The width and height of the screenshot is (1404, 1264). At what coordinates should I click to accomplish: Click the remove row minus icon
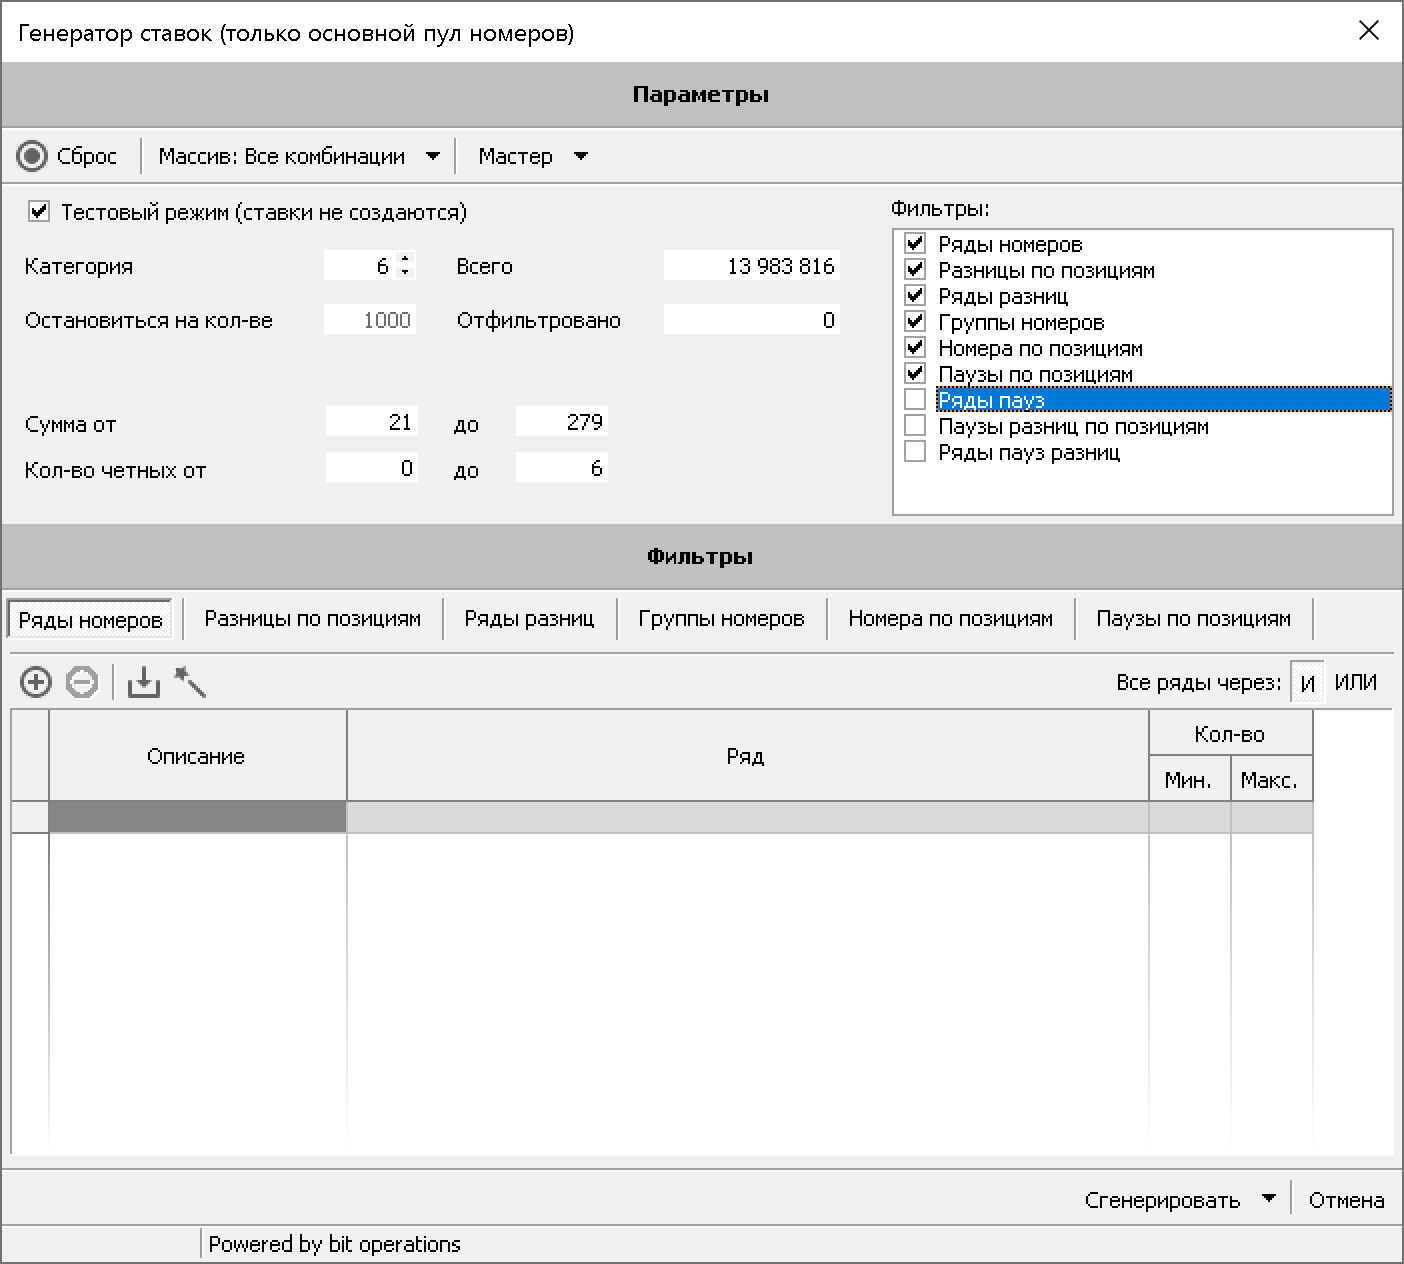(x=82, y=683)
